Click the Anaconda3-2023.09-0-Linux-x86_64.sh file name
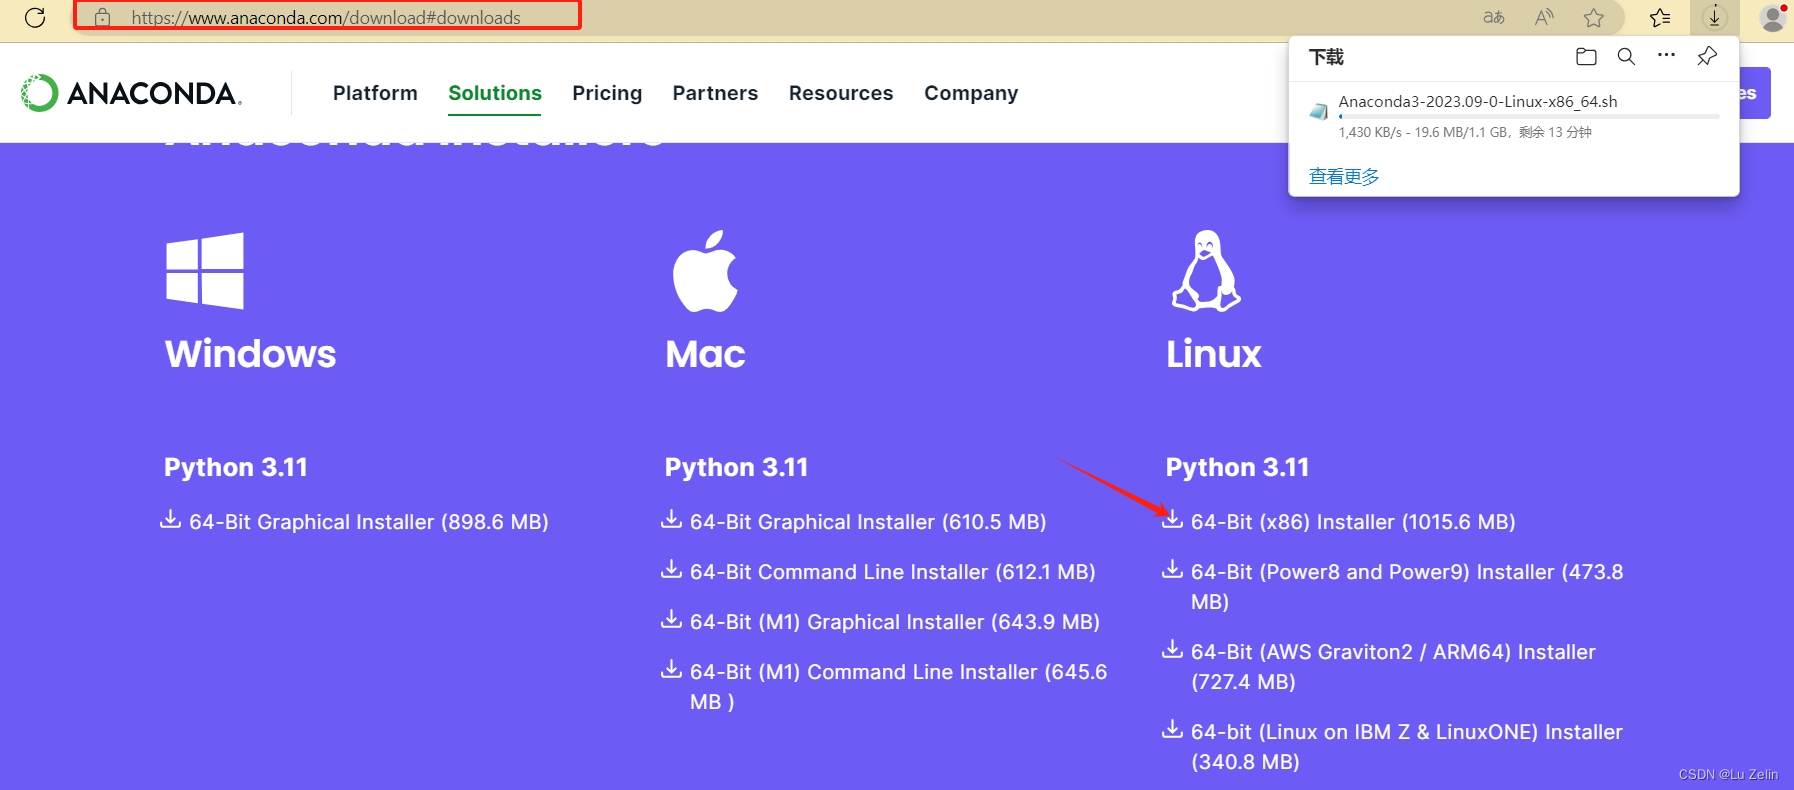The height and width of the screenshot is (790, 1794). click(1478, 101)
